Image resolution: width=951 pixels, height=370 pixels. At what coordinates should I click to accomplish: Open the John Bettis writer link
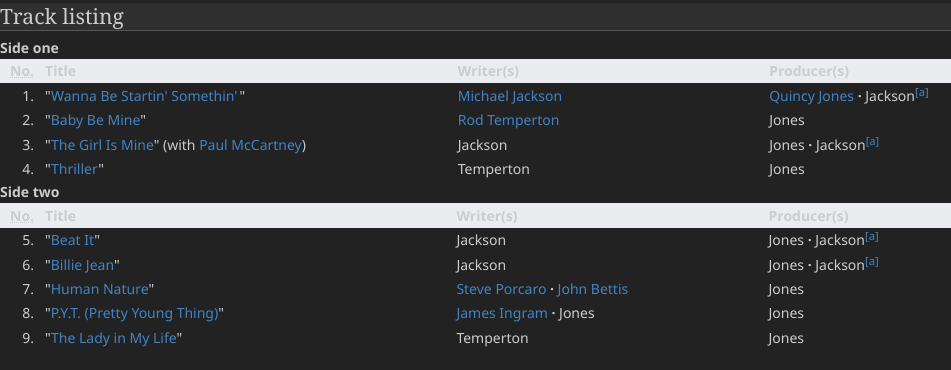point(593,289)
